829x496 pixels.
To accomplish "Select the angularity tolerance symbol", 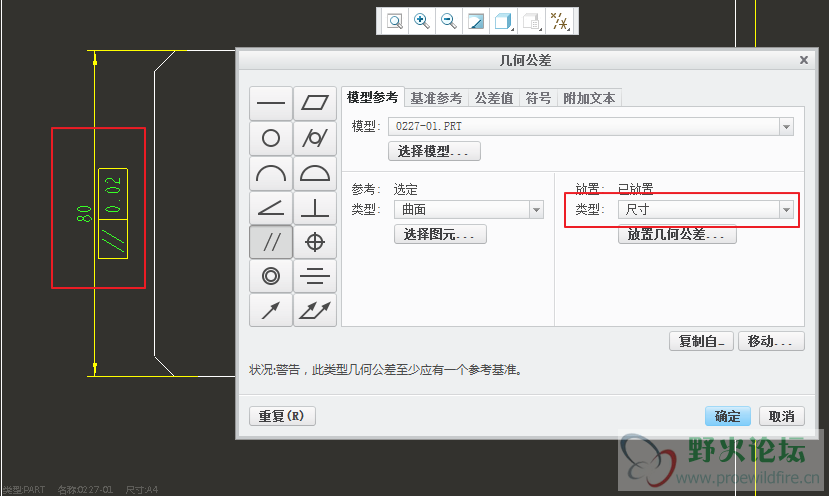I will tap(271, 208).
